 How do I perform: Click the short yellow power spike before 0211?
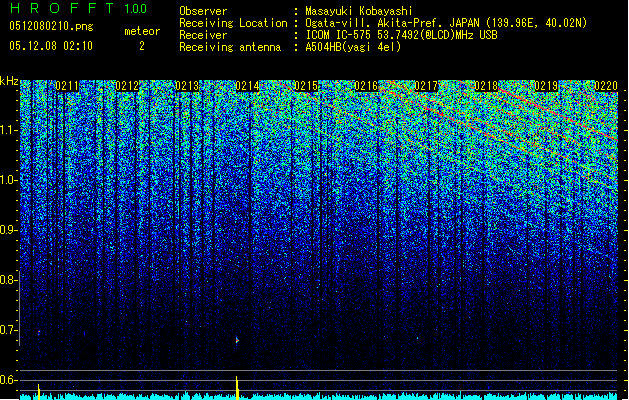click(39, 392)
